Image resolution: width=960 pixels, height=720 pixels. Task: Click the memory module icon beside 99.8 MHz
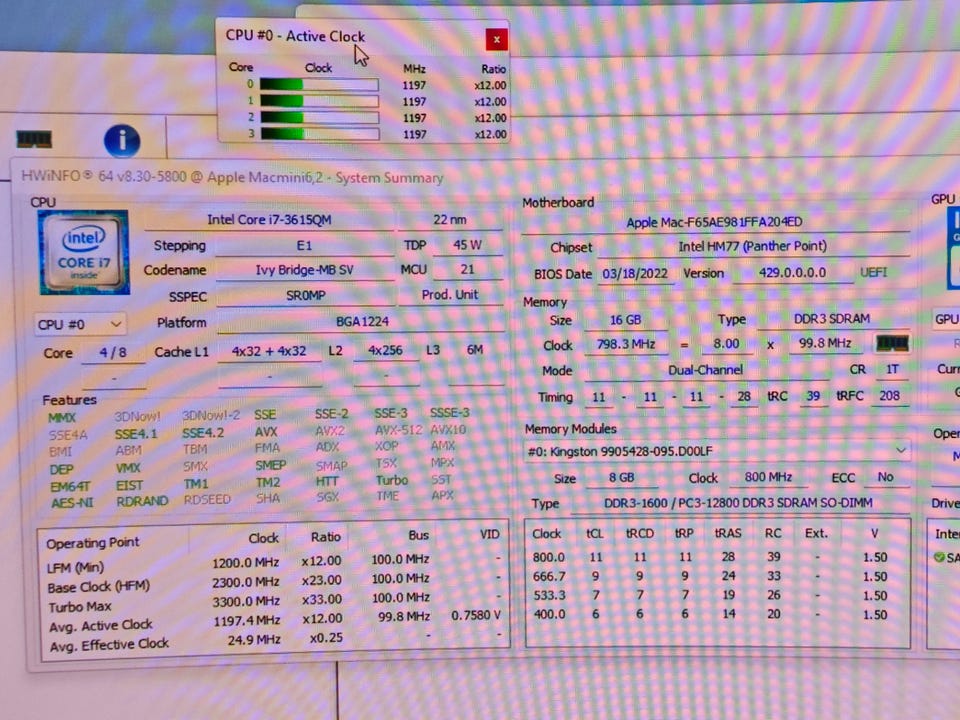(x=892, y=343)
